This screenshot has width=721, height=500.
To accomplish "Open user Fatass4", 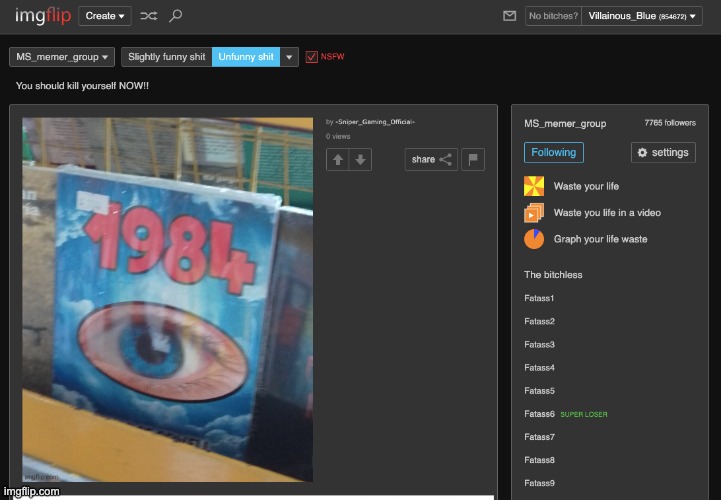I will [539, 368].
